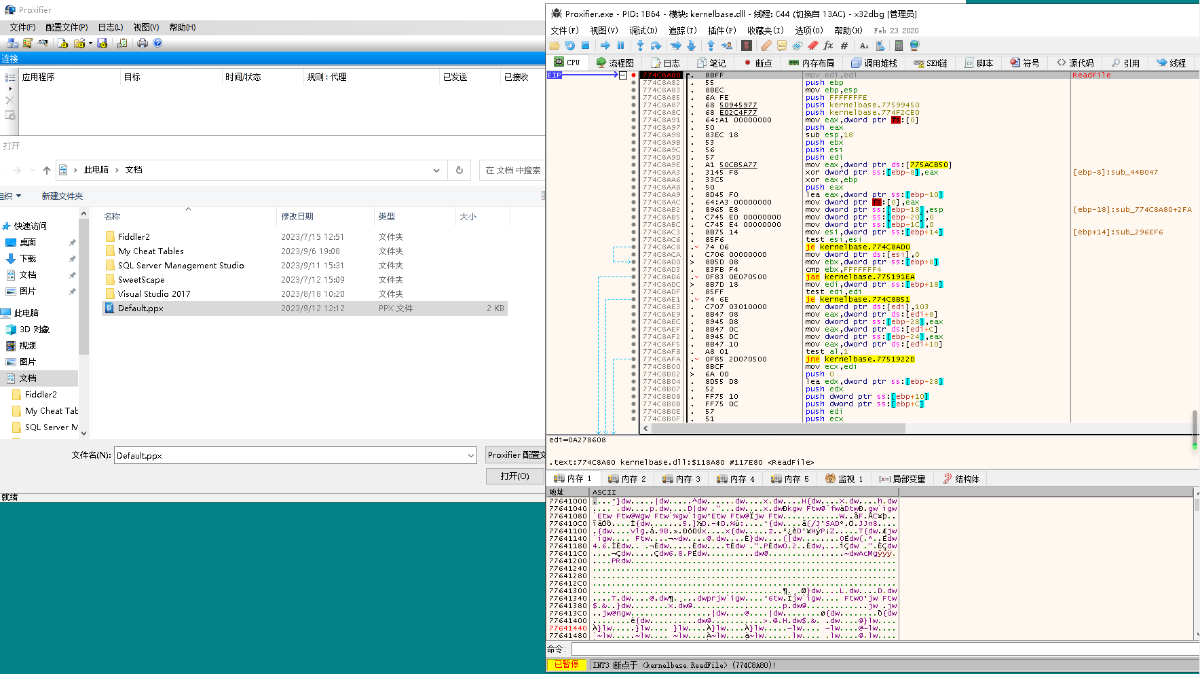
Task: Switch to the 断点 breakpoints tab
Action: click(758, 62)
